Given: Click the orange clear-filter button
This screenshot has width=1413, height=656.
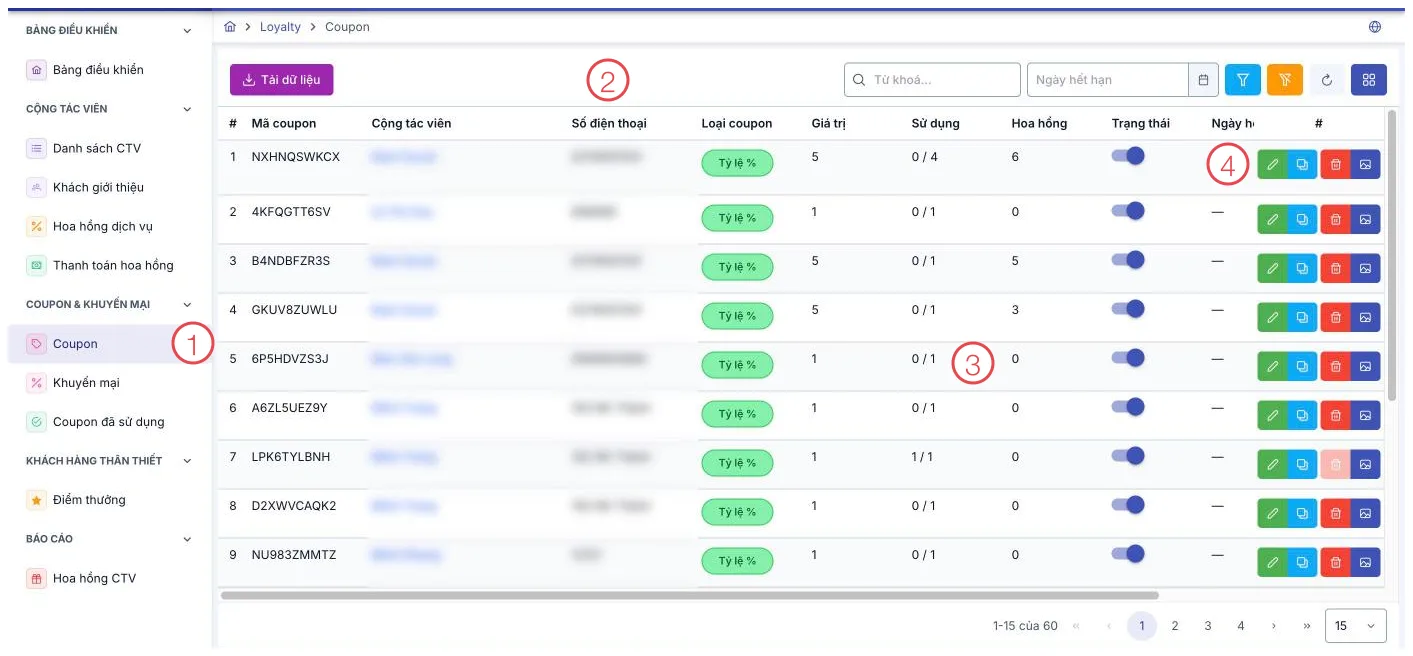Looking at the screenshot, I should coord(1285,80).
